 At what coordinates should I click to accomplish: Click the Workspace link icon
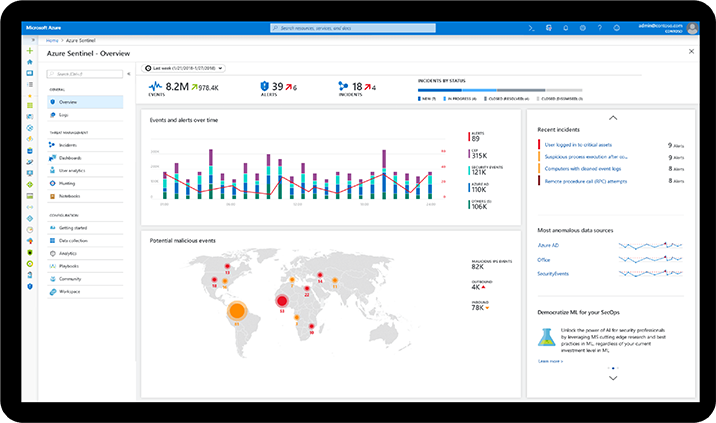coord(52,291)
